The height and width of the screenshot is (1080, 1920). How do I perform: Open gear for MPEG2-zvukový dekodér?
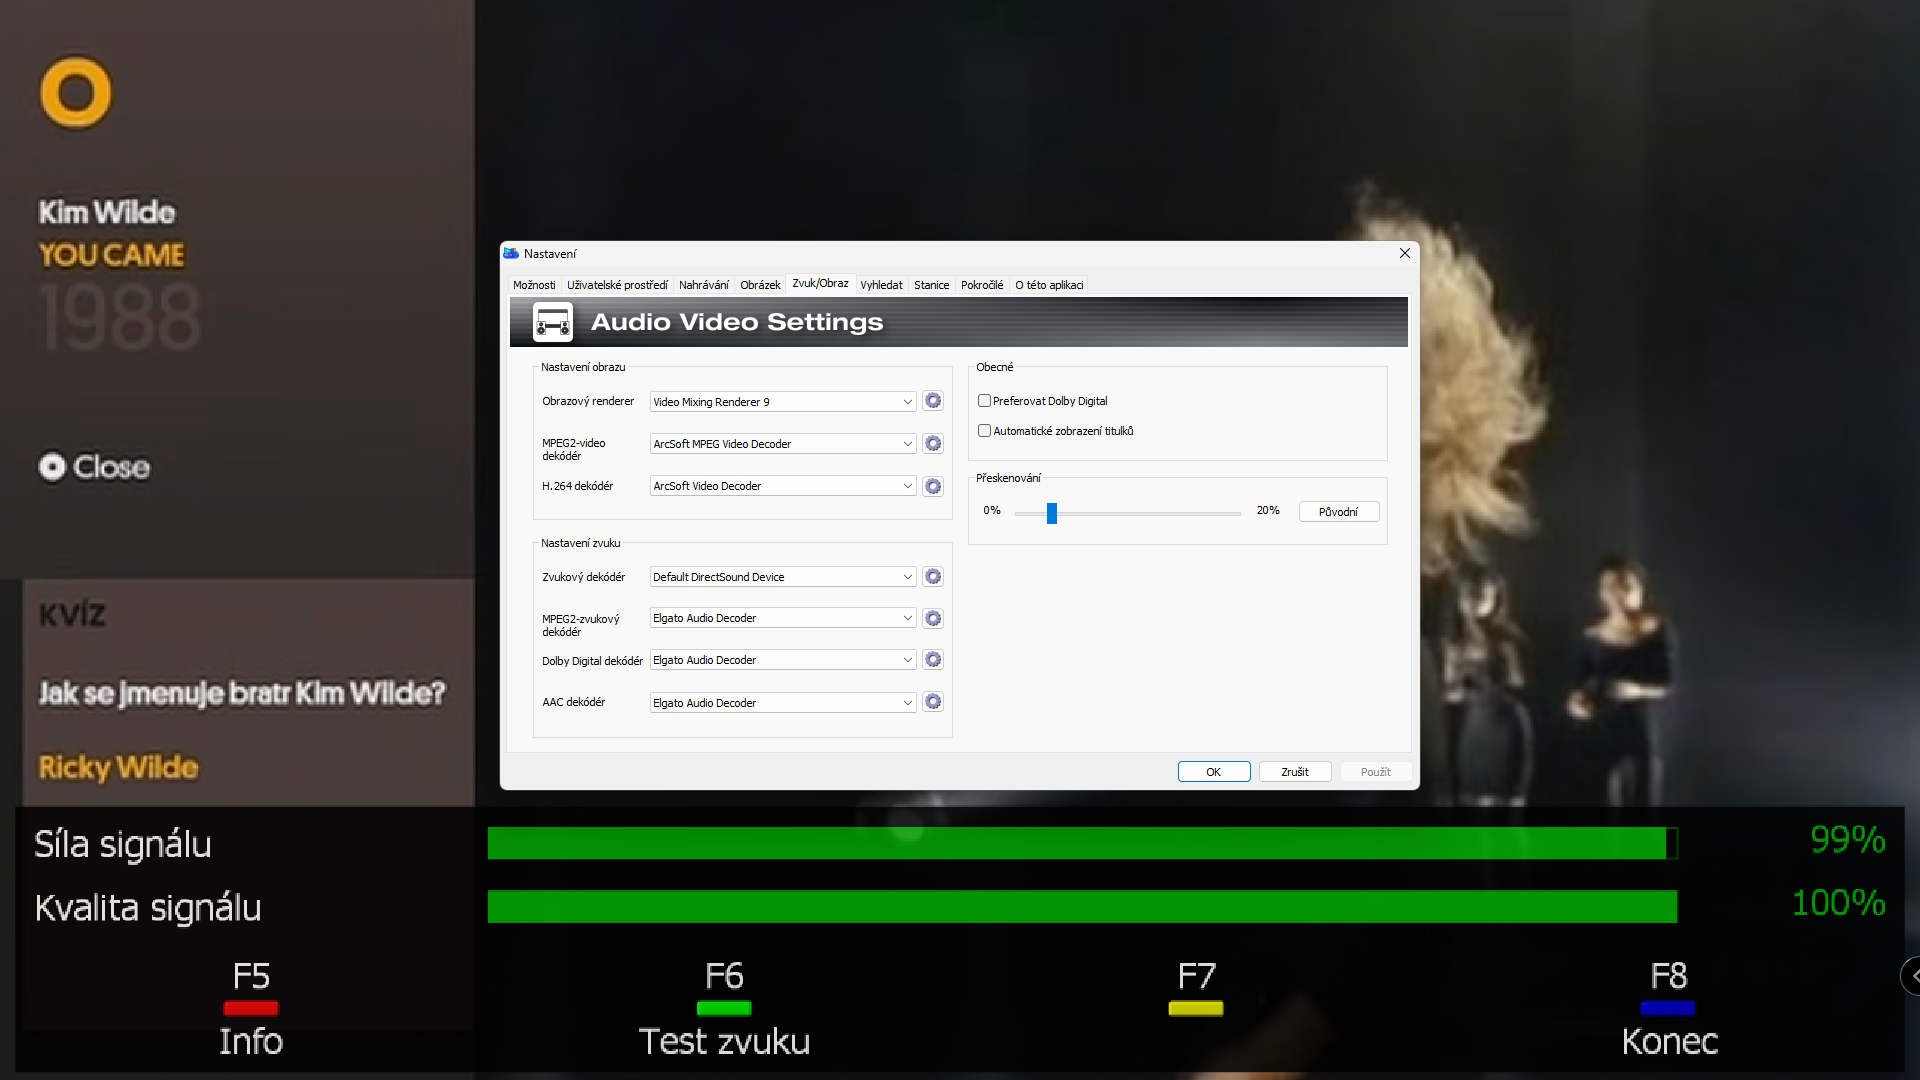click(933, 619)
